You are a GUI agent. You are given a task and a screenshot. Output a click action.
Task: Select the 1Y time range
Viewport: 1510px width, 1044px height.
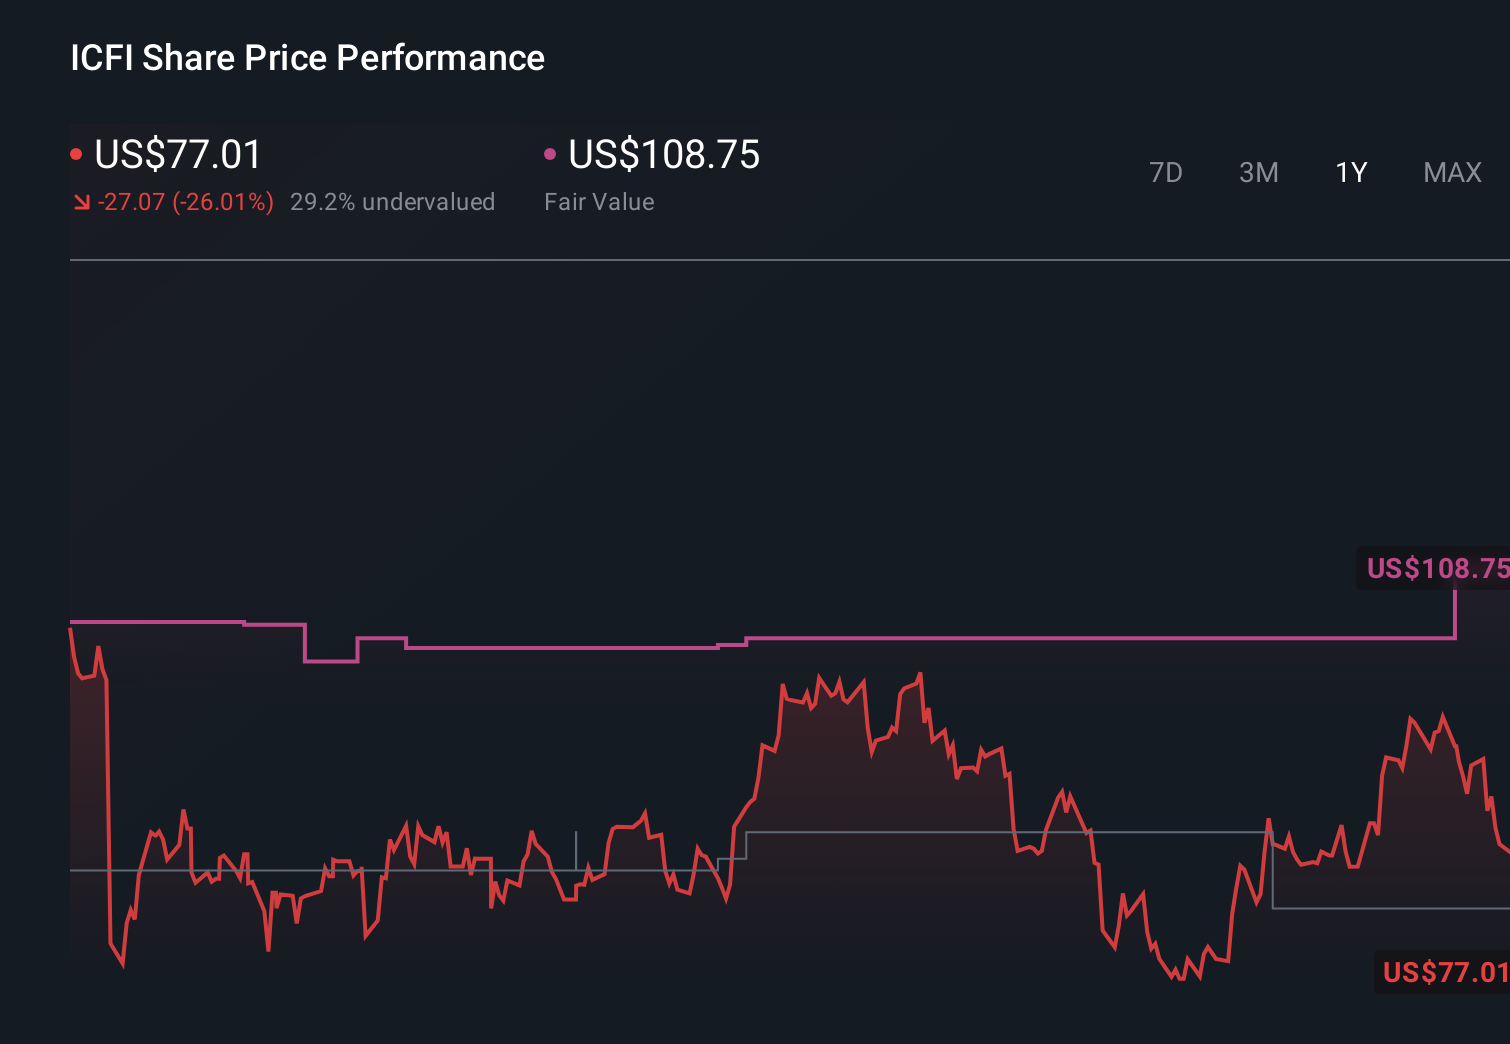tap(1350, 172)
